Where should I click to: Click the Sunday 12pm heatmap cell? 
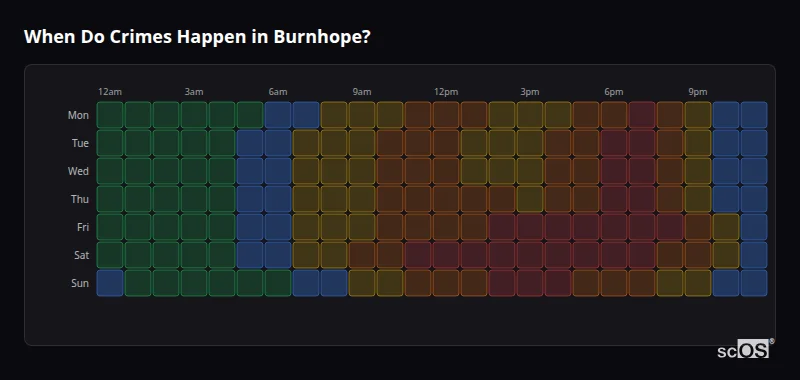coord(446,283)
